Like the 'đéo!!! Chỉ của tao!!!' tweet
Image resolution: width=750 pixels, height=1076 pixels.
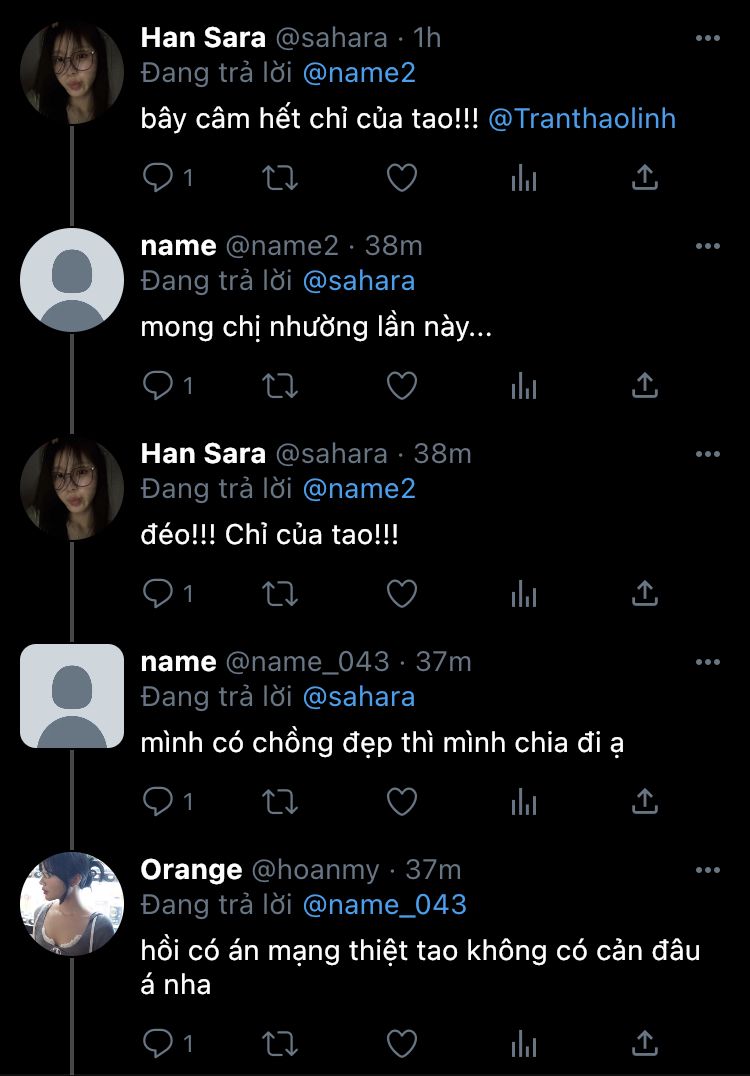coord(401,594)
